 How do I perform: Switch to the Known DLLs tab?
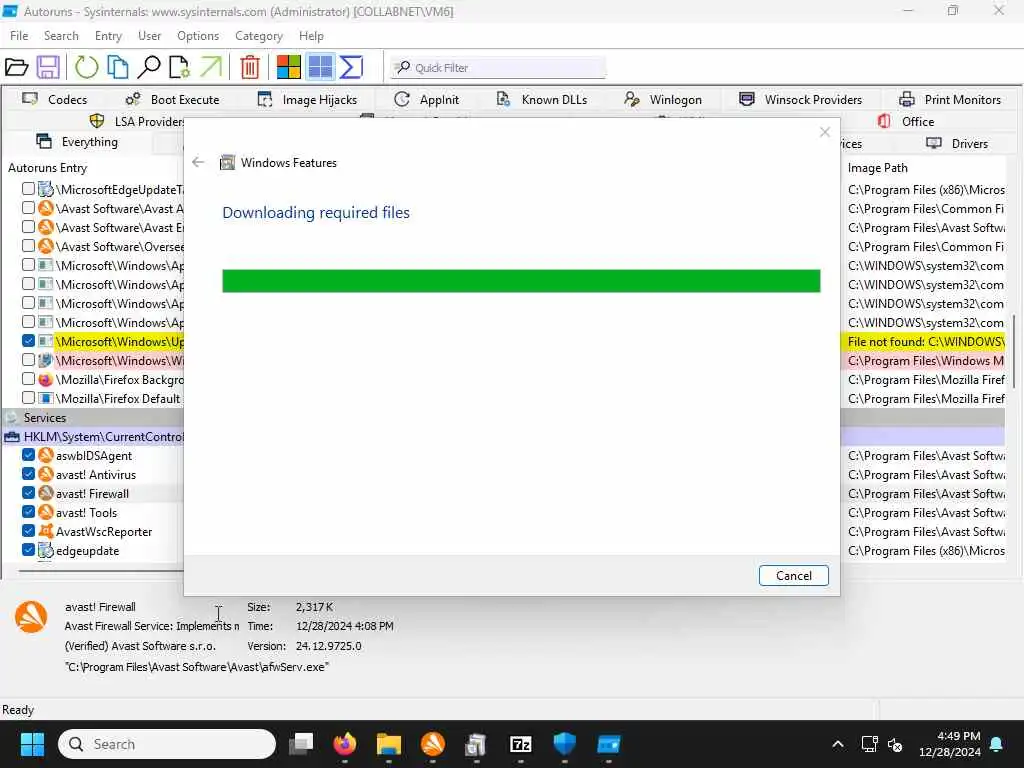click(x=542, y=99)
